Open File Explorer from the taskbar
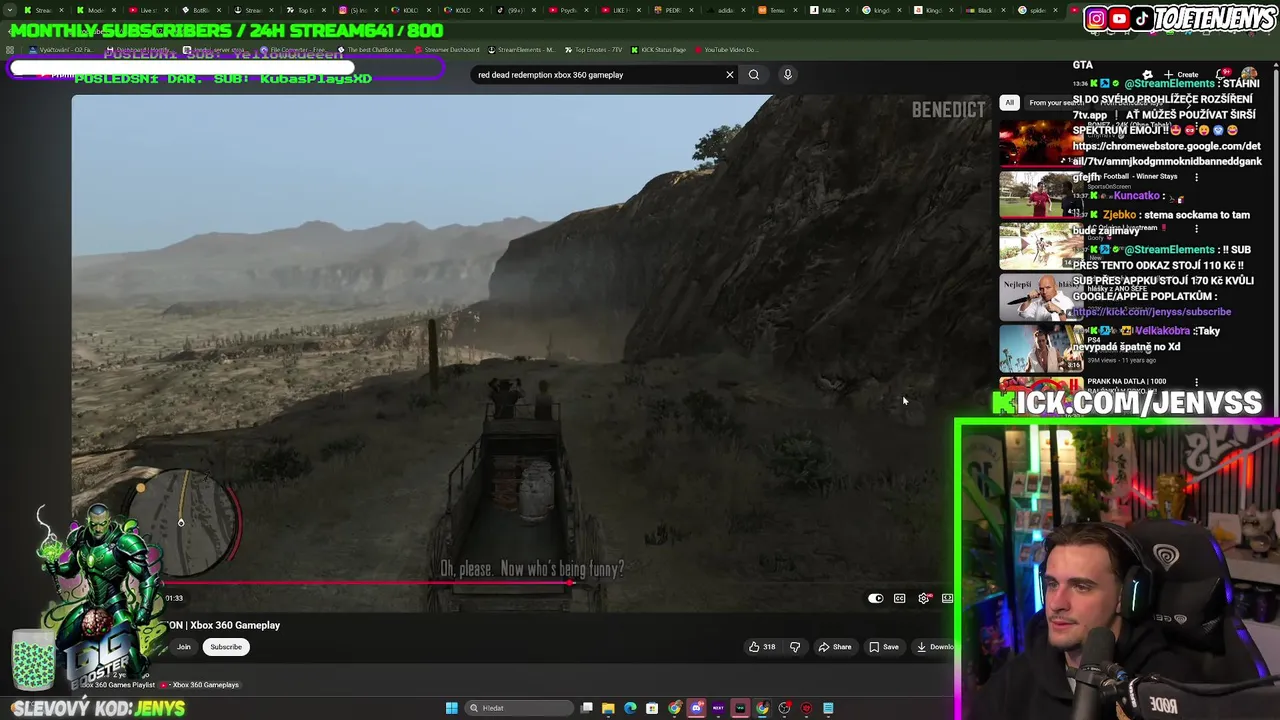This screenshot has height=720, width=1280. [608, 708]
